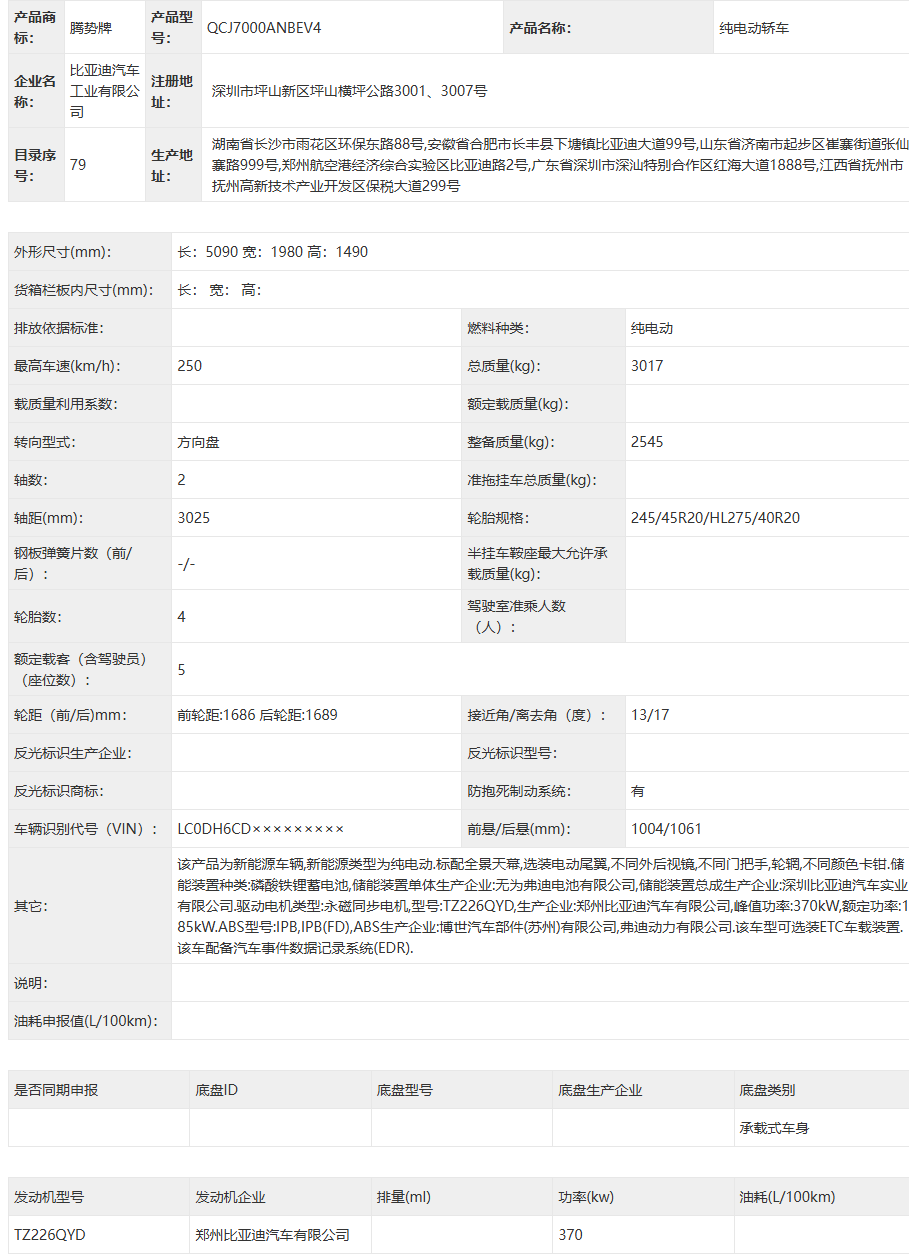Select the product model QCJ7000ANBEV4
909x1254 pixels.
tap(263, 28)
